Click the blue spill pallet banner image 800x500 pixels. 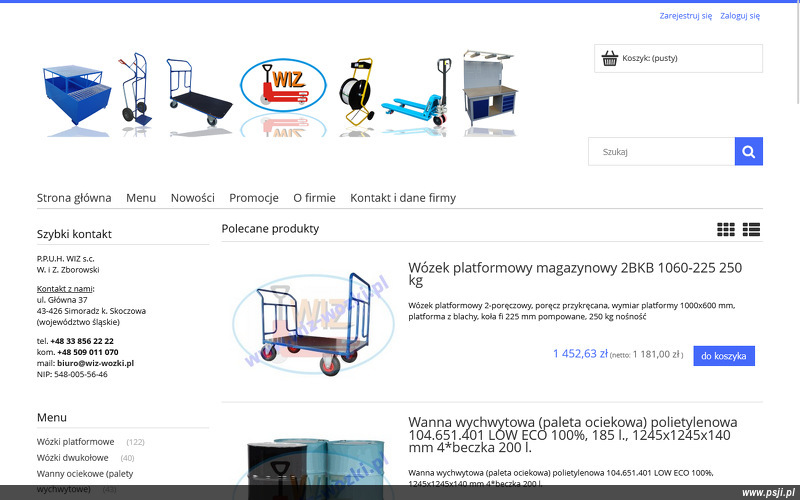click(x=77, y=94)
